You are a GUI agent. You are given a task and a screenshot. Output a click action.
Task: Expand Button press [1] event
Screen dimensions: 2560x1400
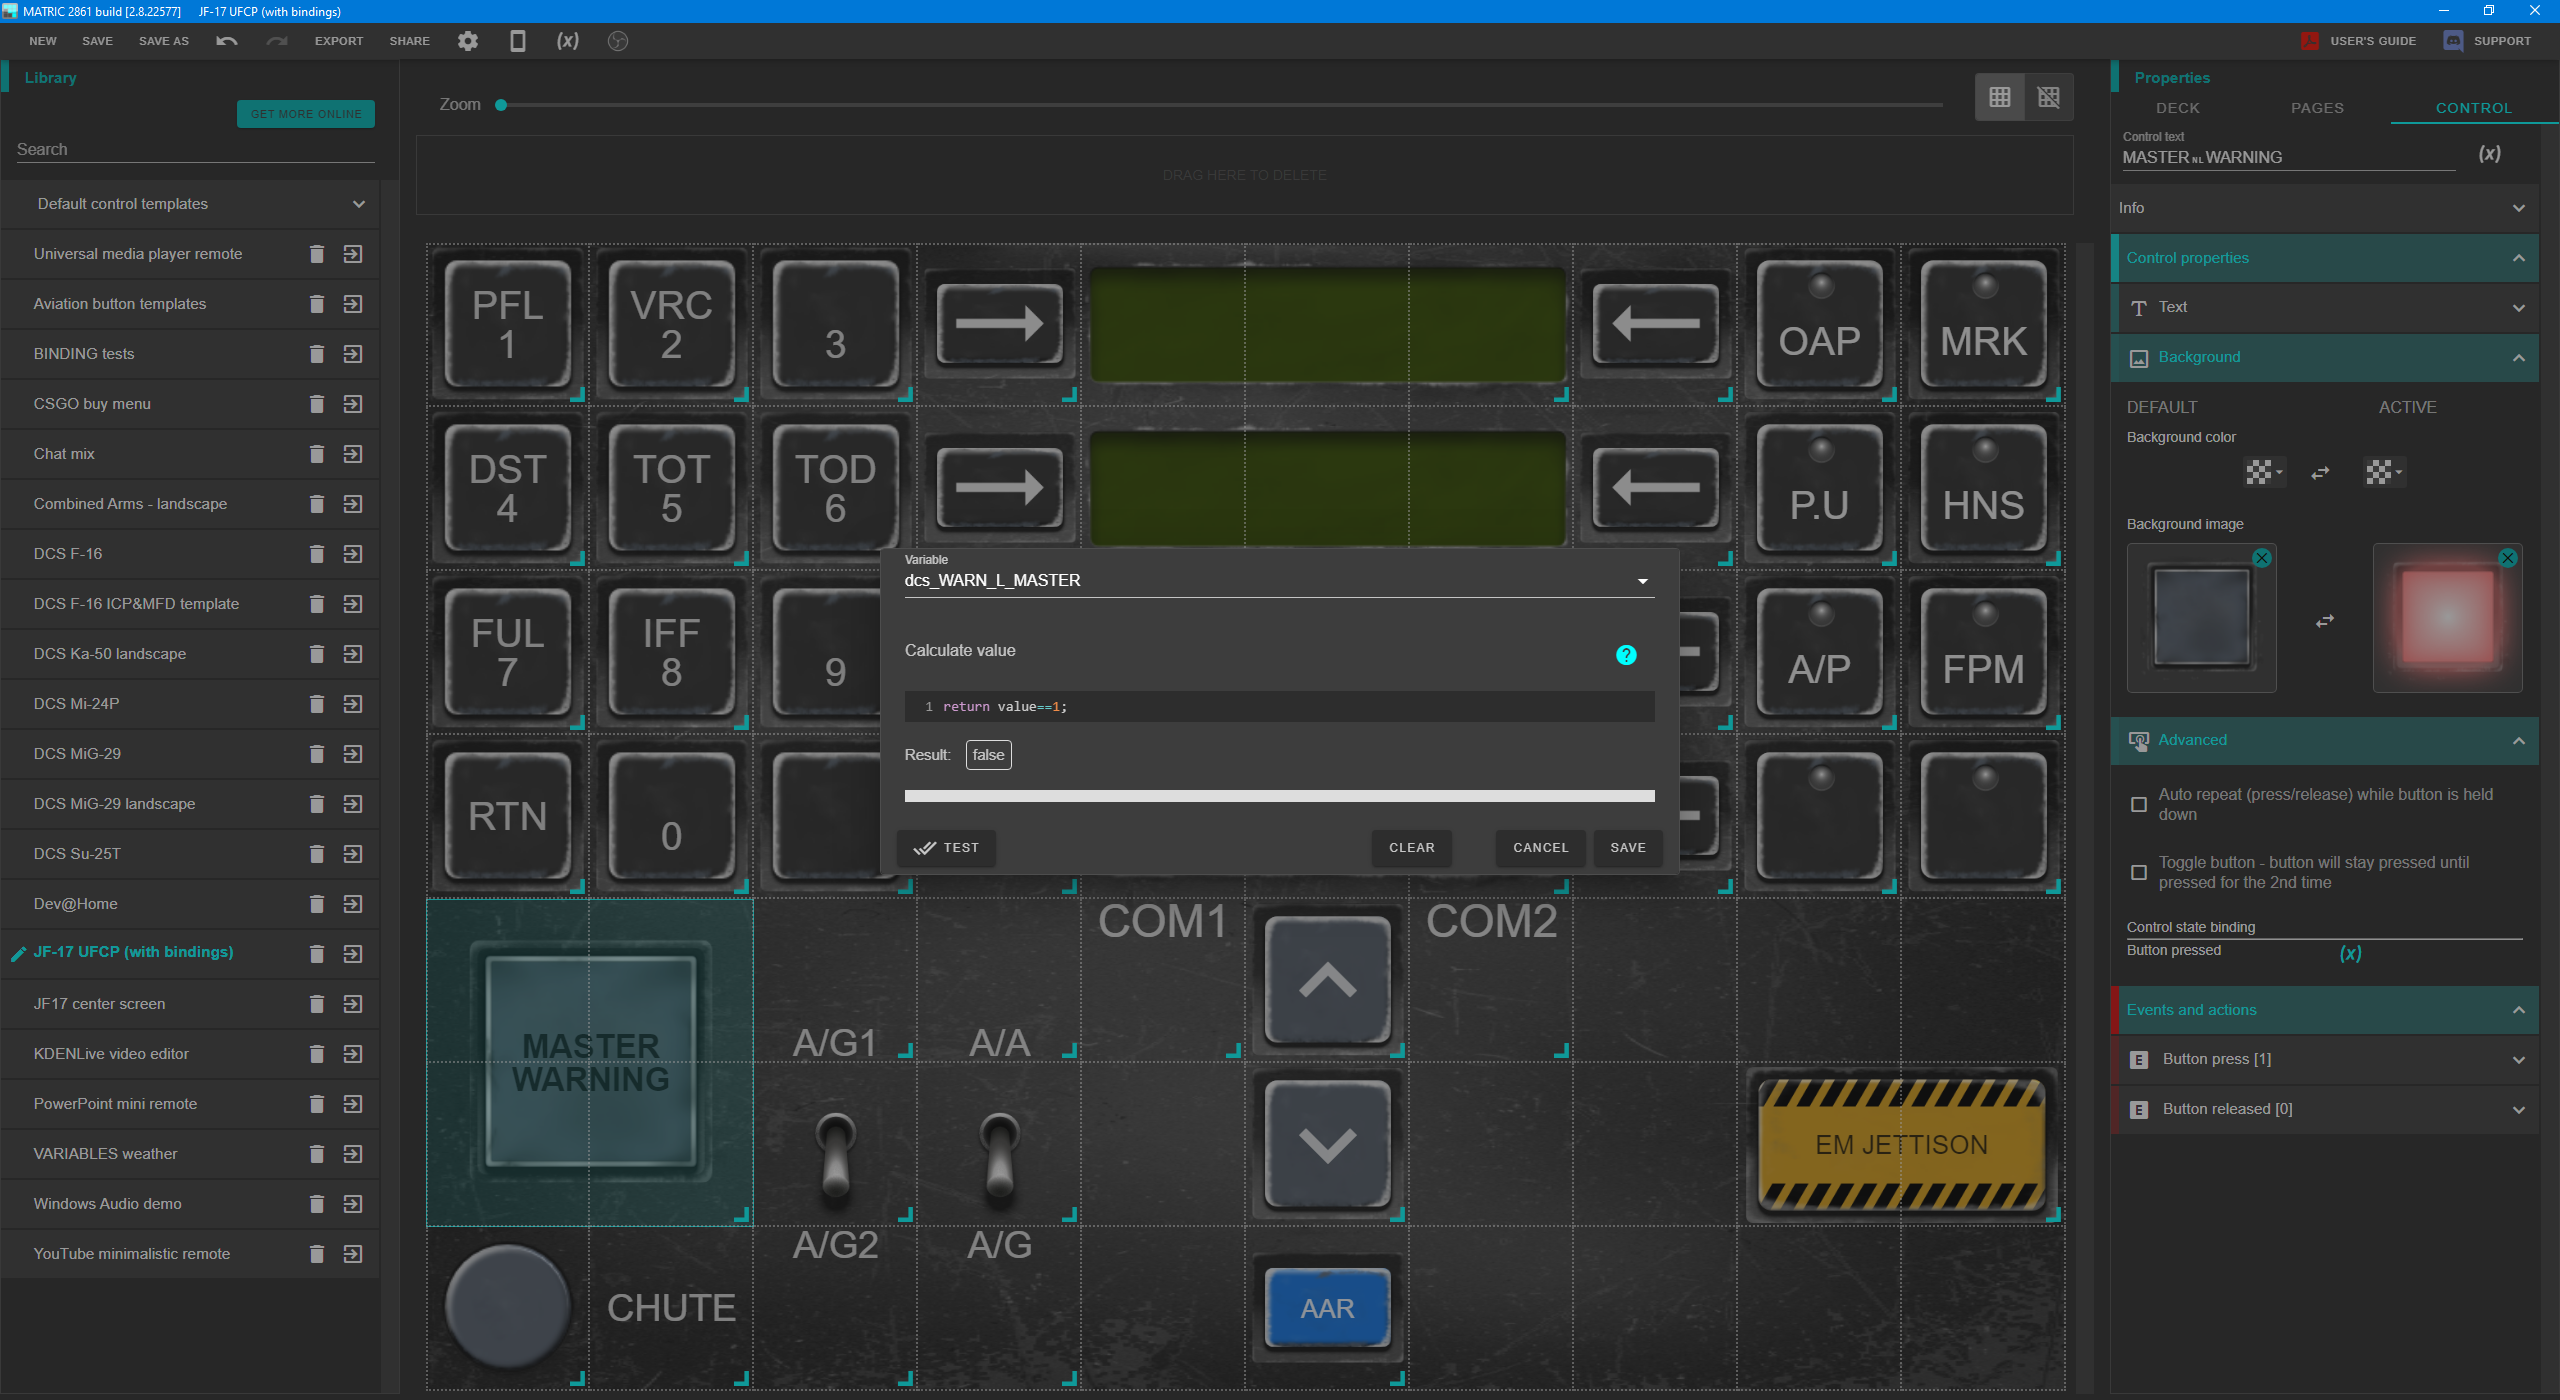point(2326,1060)
